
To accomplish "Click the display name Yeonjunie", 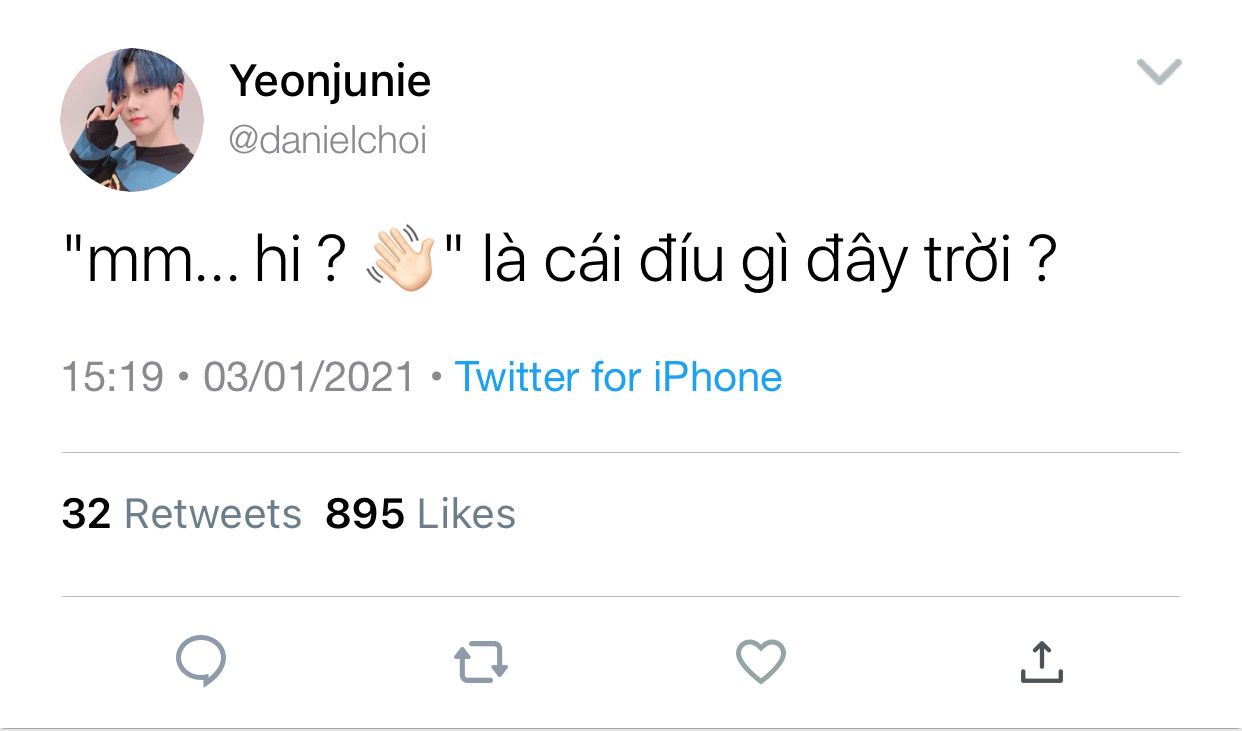I will [x=330, y=80].
